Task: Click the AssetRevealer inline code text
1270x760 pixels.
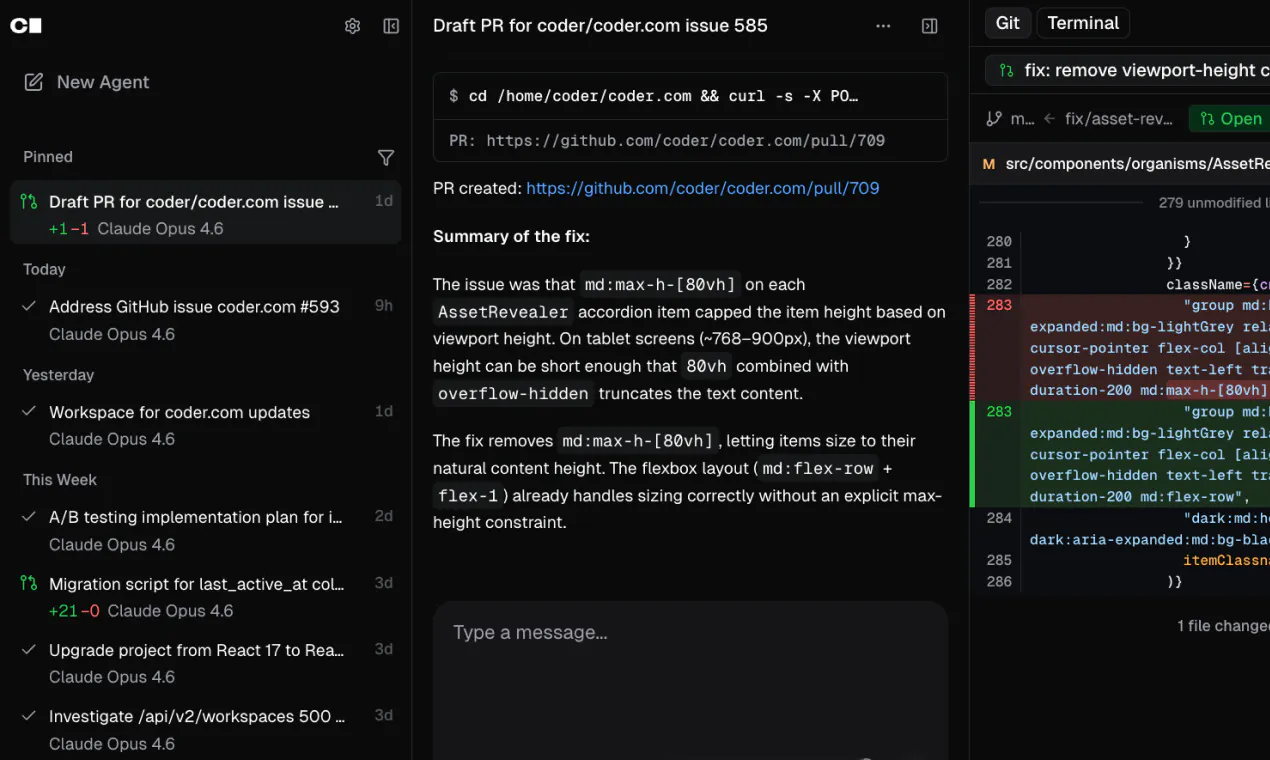Action: [x=503, y=312]
